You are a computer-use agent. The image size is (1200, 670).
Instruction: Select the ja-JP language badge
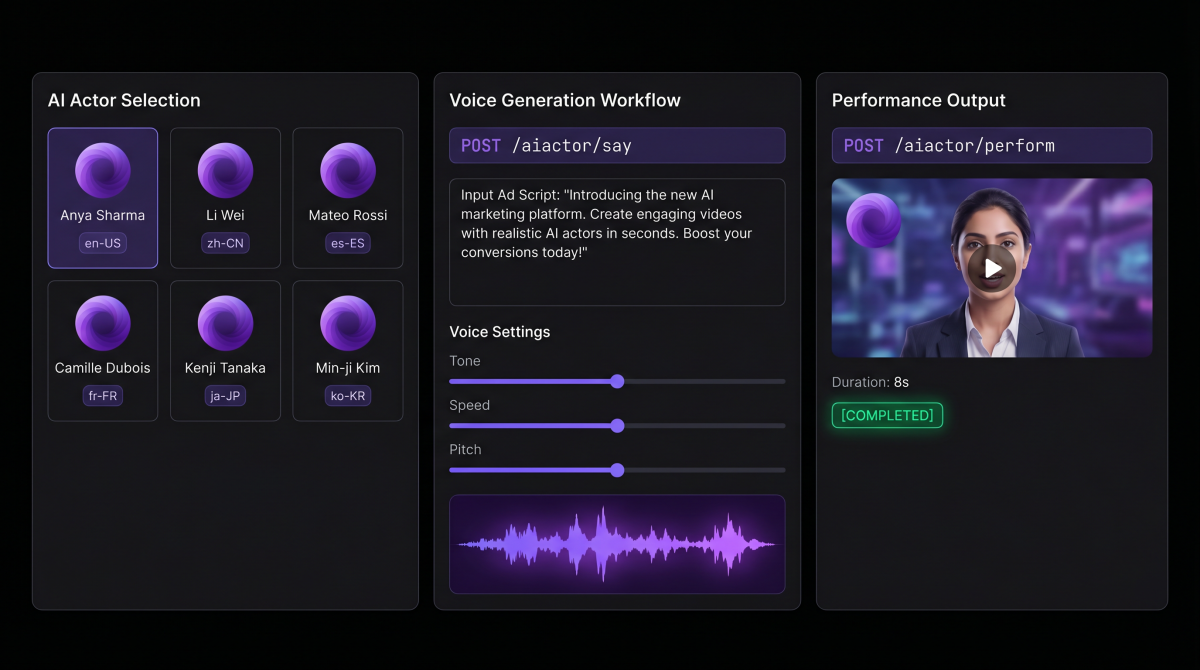click(225, 396)
